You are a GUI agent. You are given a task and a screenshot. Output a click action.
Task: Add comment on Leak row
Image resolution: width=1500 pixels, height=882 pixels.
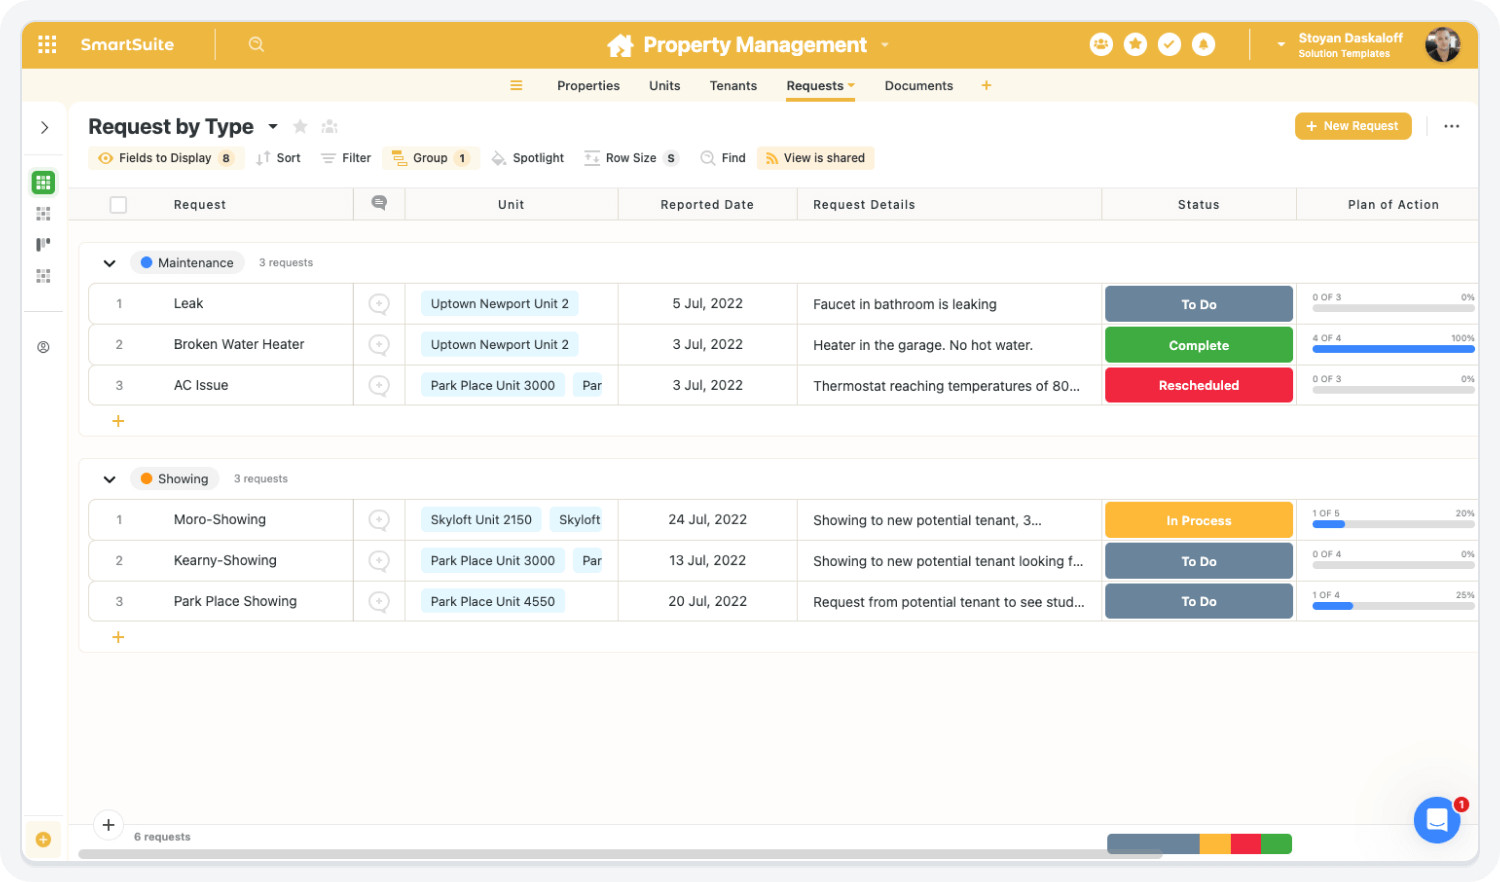[x=379, y=304]
